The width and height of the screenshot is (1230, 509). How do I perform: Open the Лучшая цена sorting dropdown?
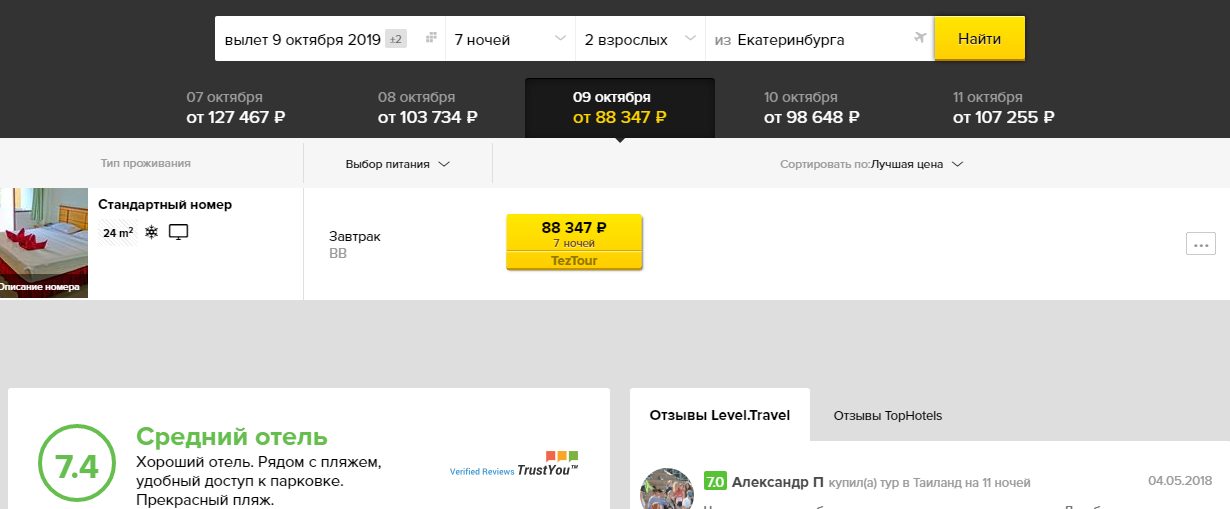(916, 164)
